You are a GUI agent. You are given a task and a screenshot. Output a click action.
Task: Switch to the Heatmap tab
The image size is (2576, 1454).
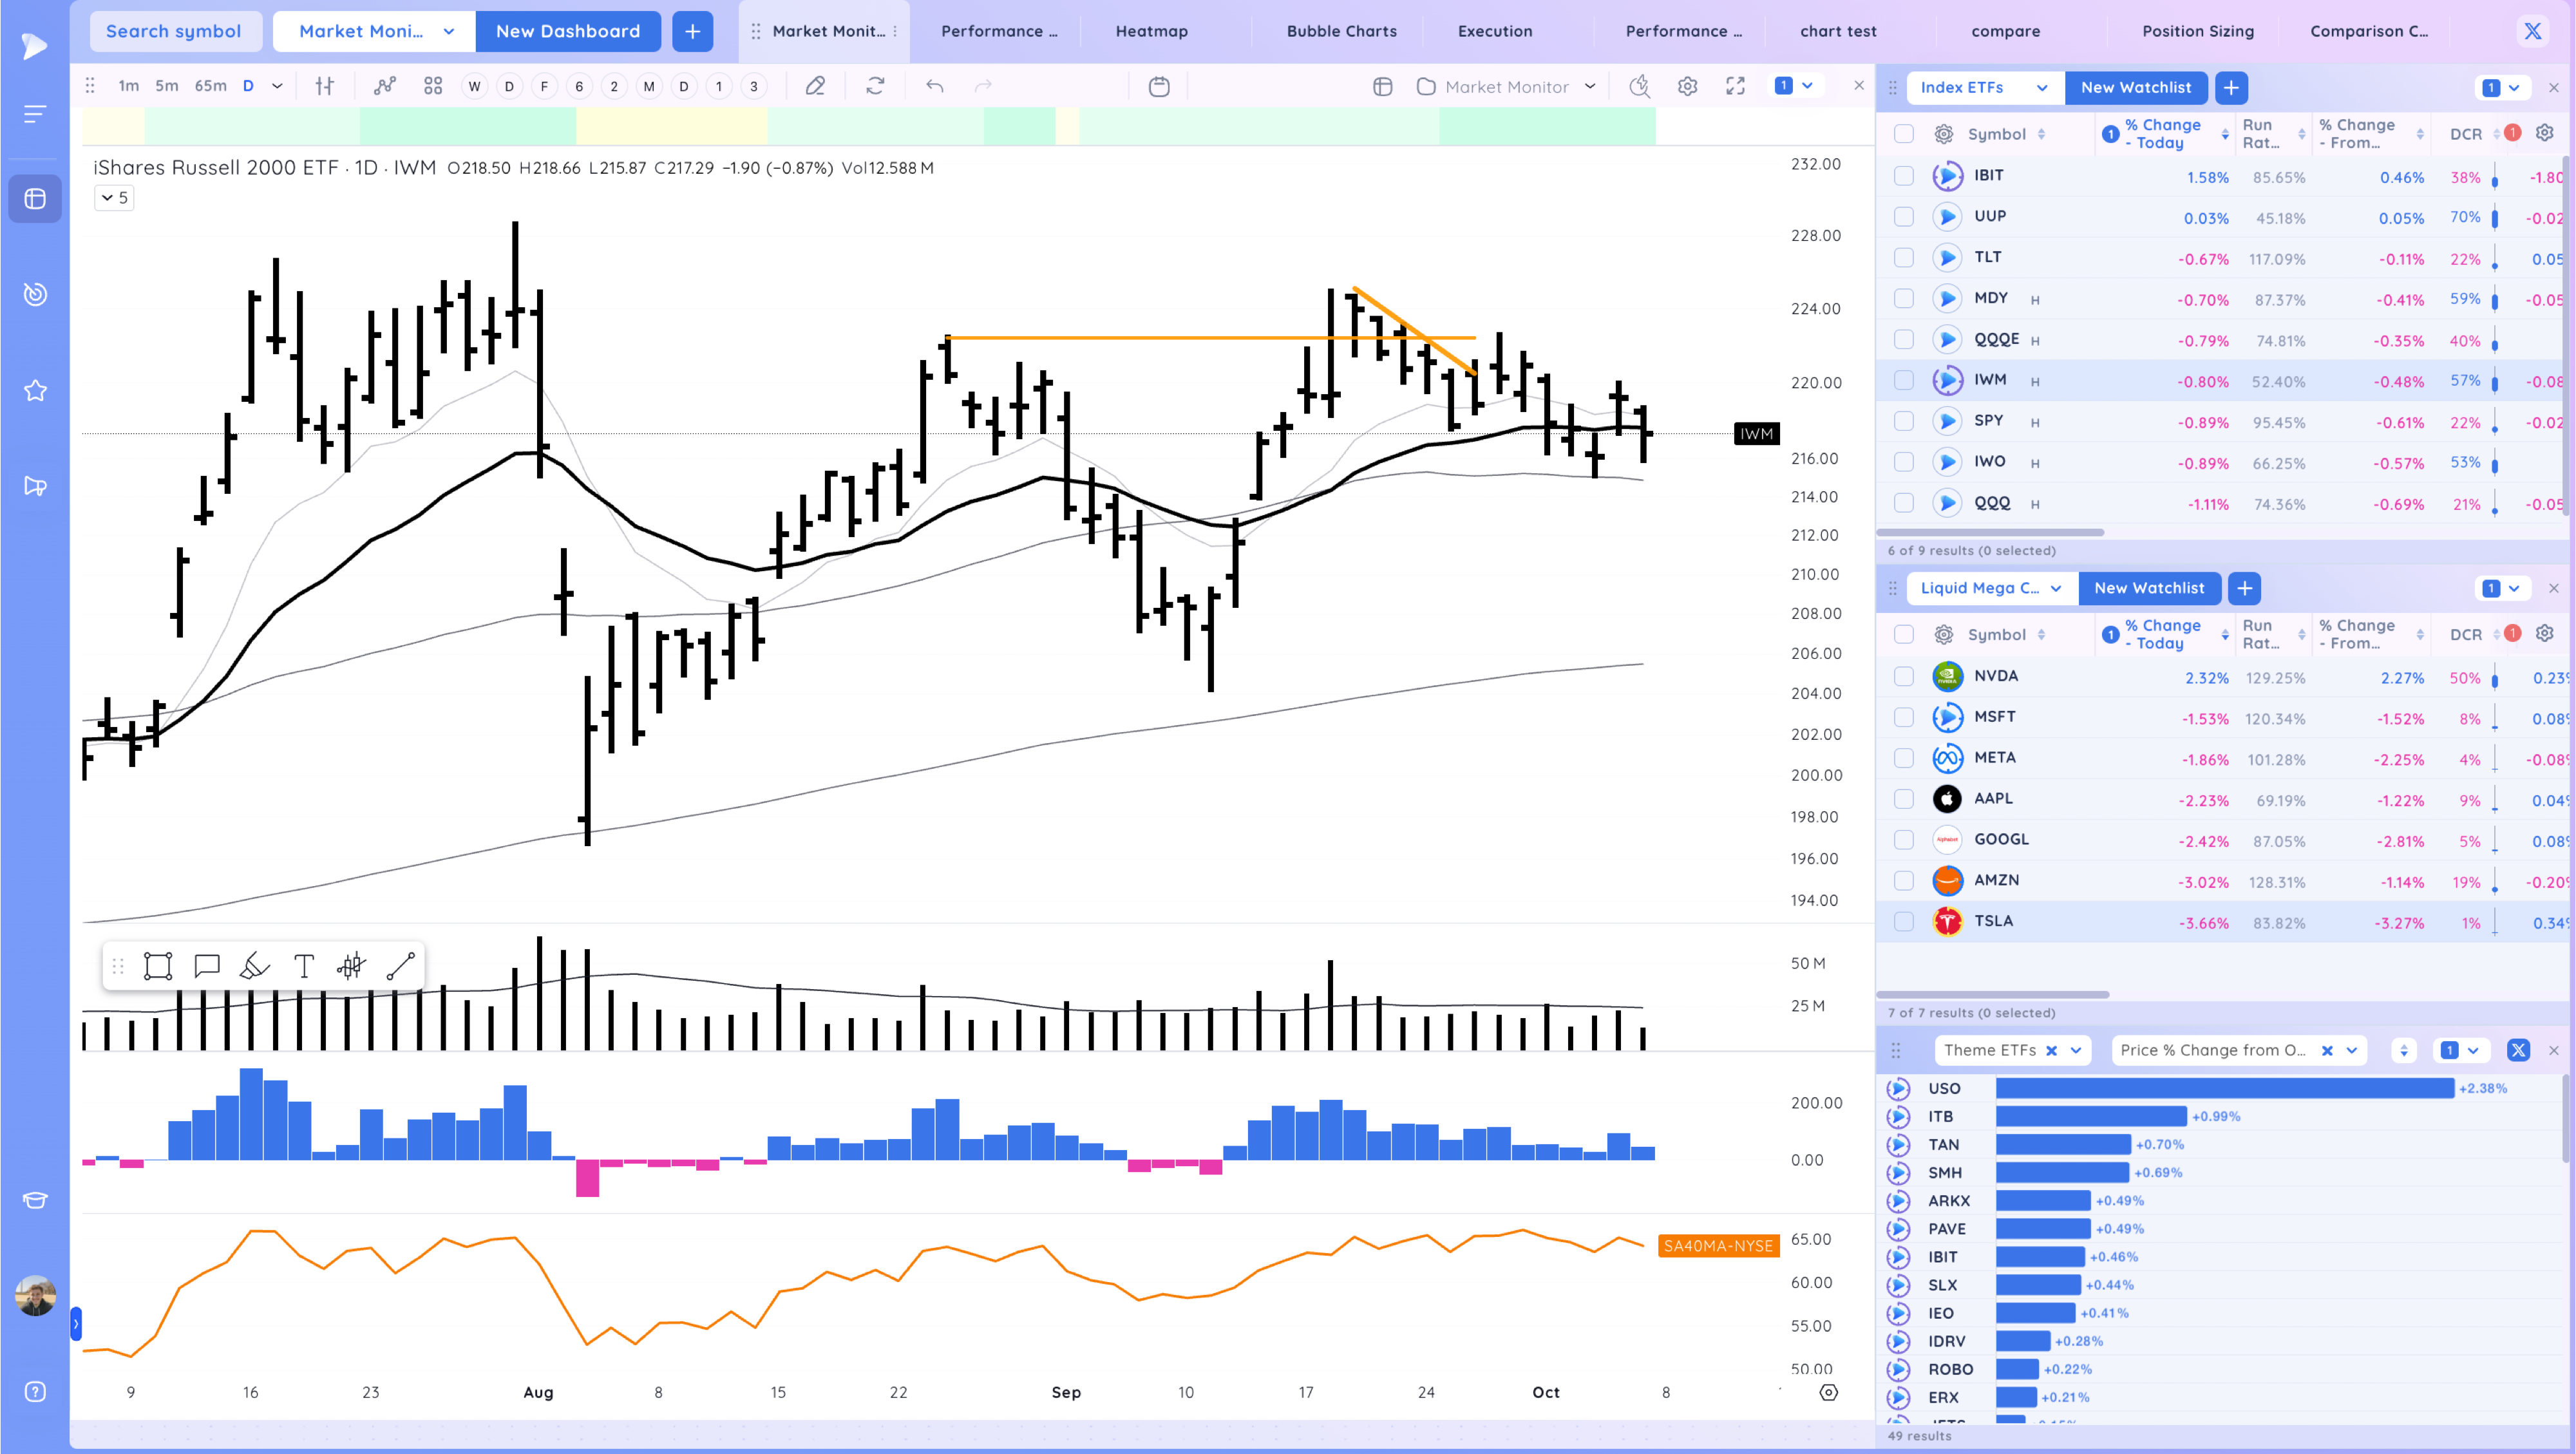(1151, 31)
